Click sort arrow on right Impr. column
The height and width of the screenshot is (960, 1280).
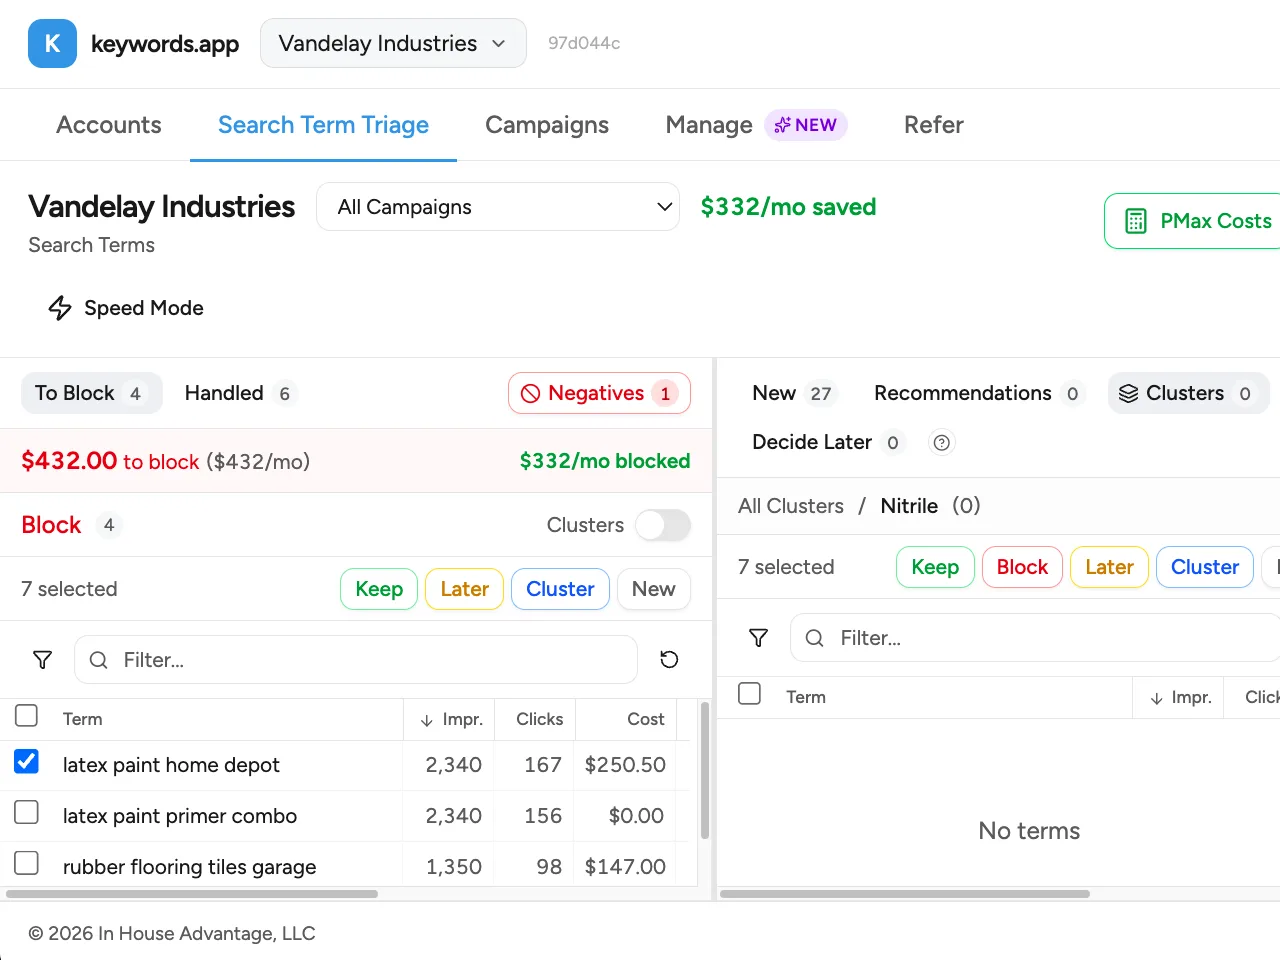coord(1156,698)
